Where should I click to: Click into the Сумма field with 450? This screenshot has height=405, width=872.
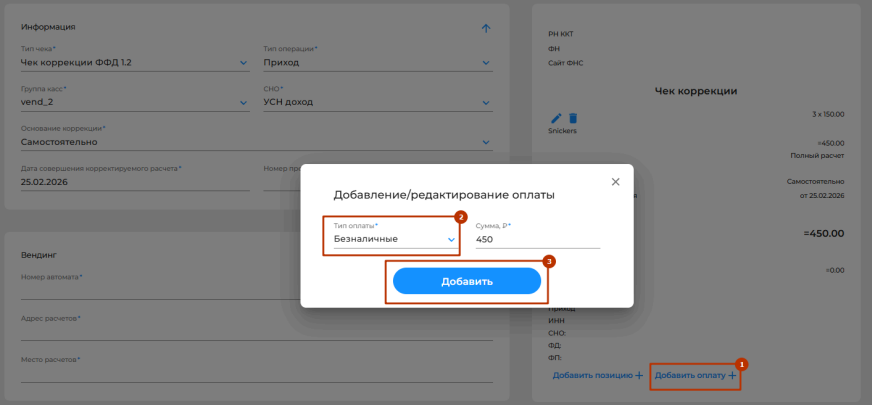(x=536, y=239)
